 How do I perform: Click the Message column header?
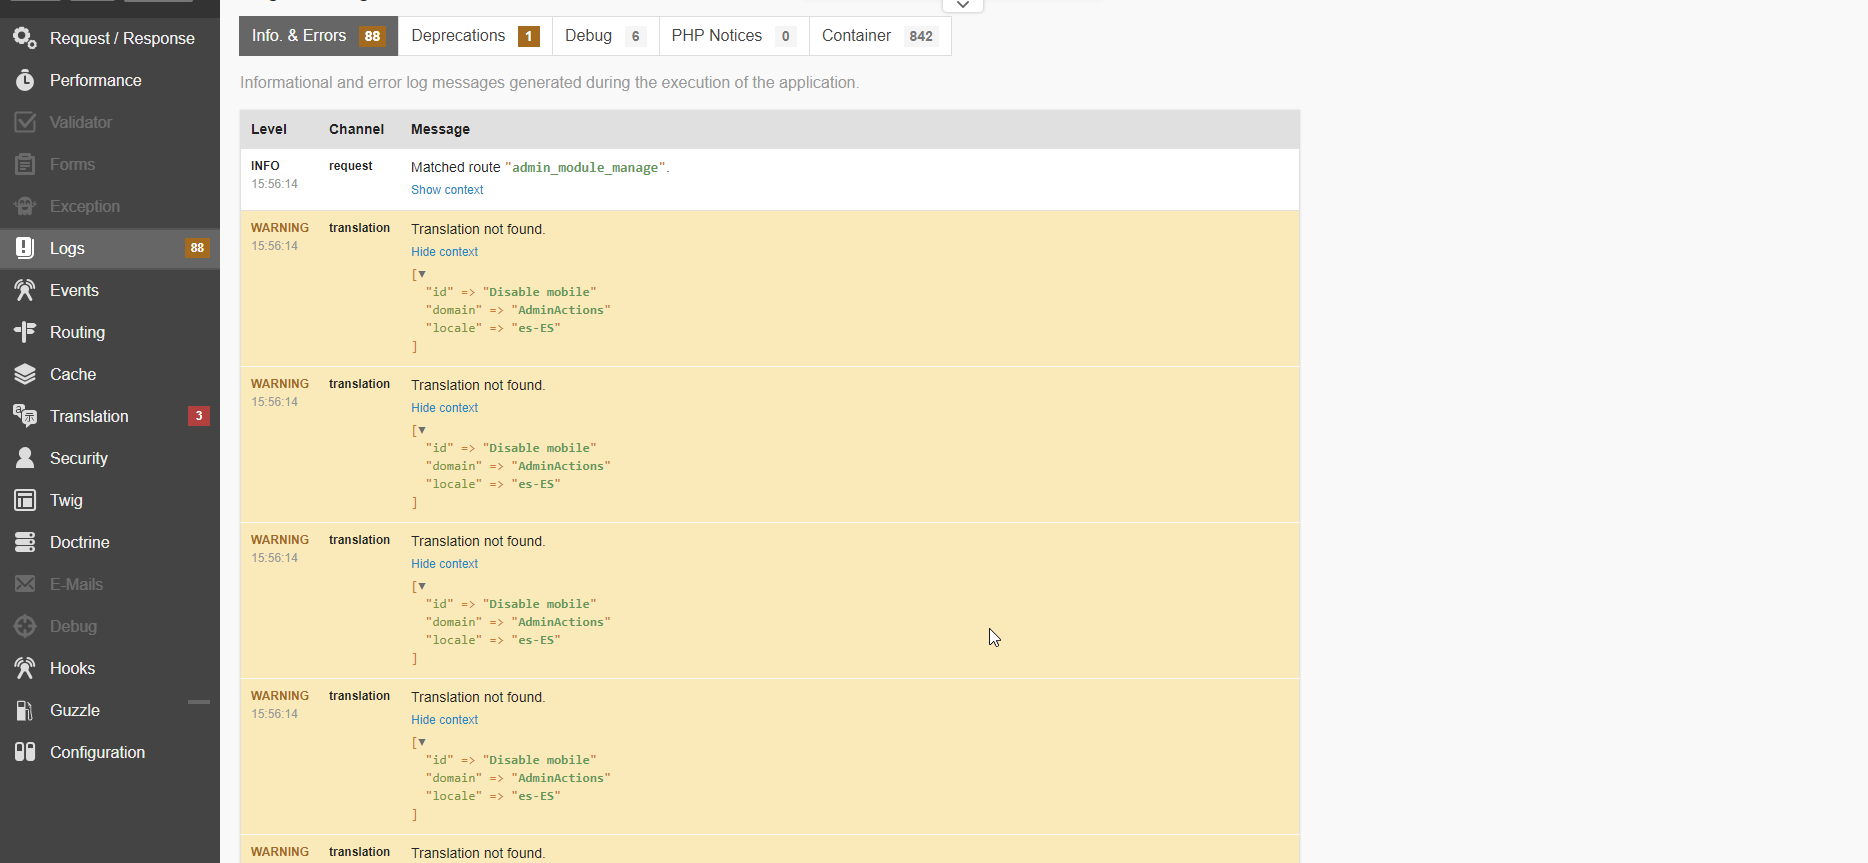pyautogui.click(x=440, y=129)
